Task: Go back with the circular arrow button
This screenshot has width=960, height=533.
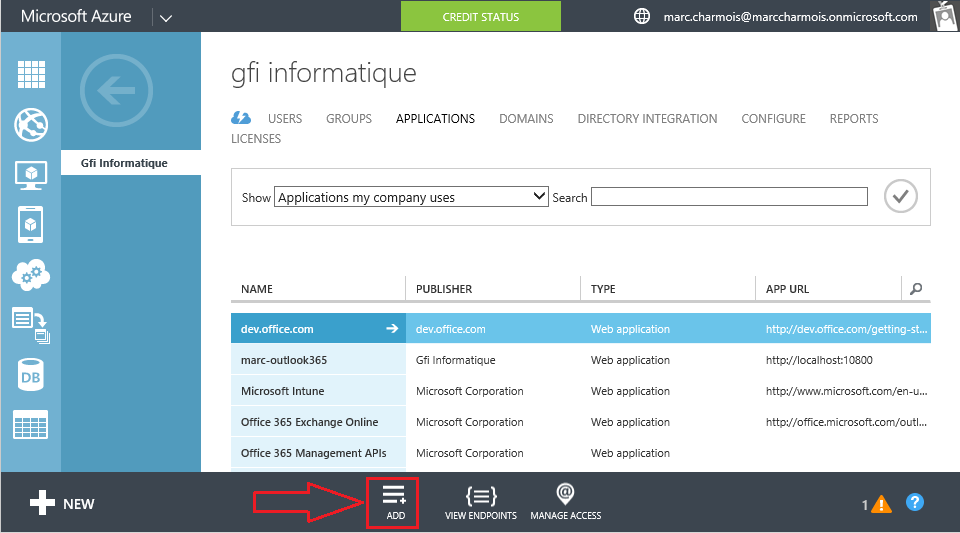Action: click(x=116, y=91)
